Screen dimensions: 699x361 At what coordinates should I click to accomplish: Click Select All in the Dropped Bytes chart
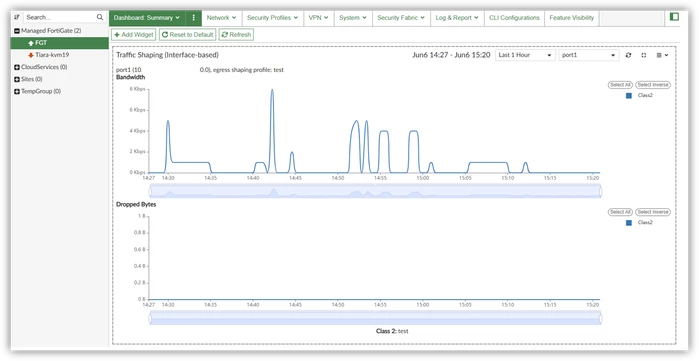pyautogui.click(x=620, y=212)
